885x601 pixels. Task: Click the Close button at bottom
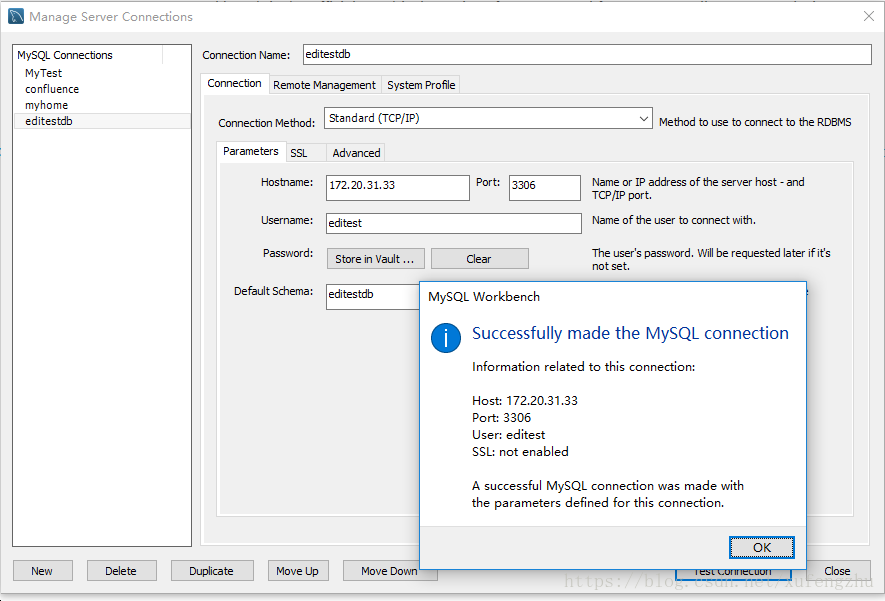pyautogui.click(x=838, y=571)
